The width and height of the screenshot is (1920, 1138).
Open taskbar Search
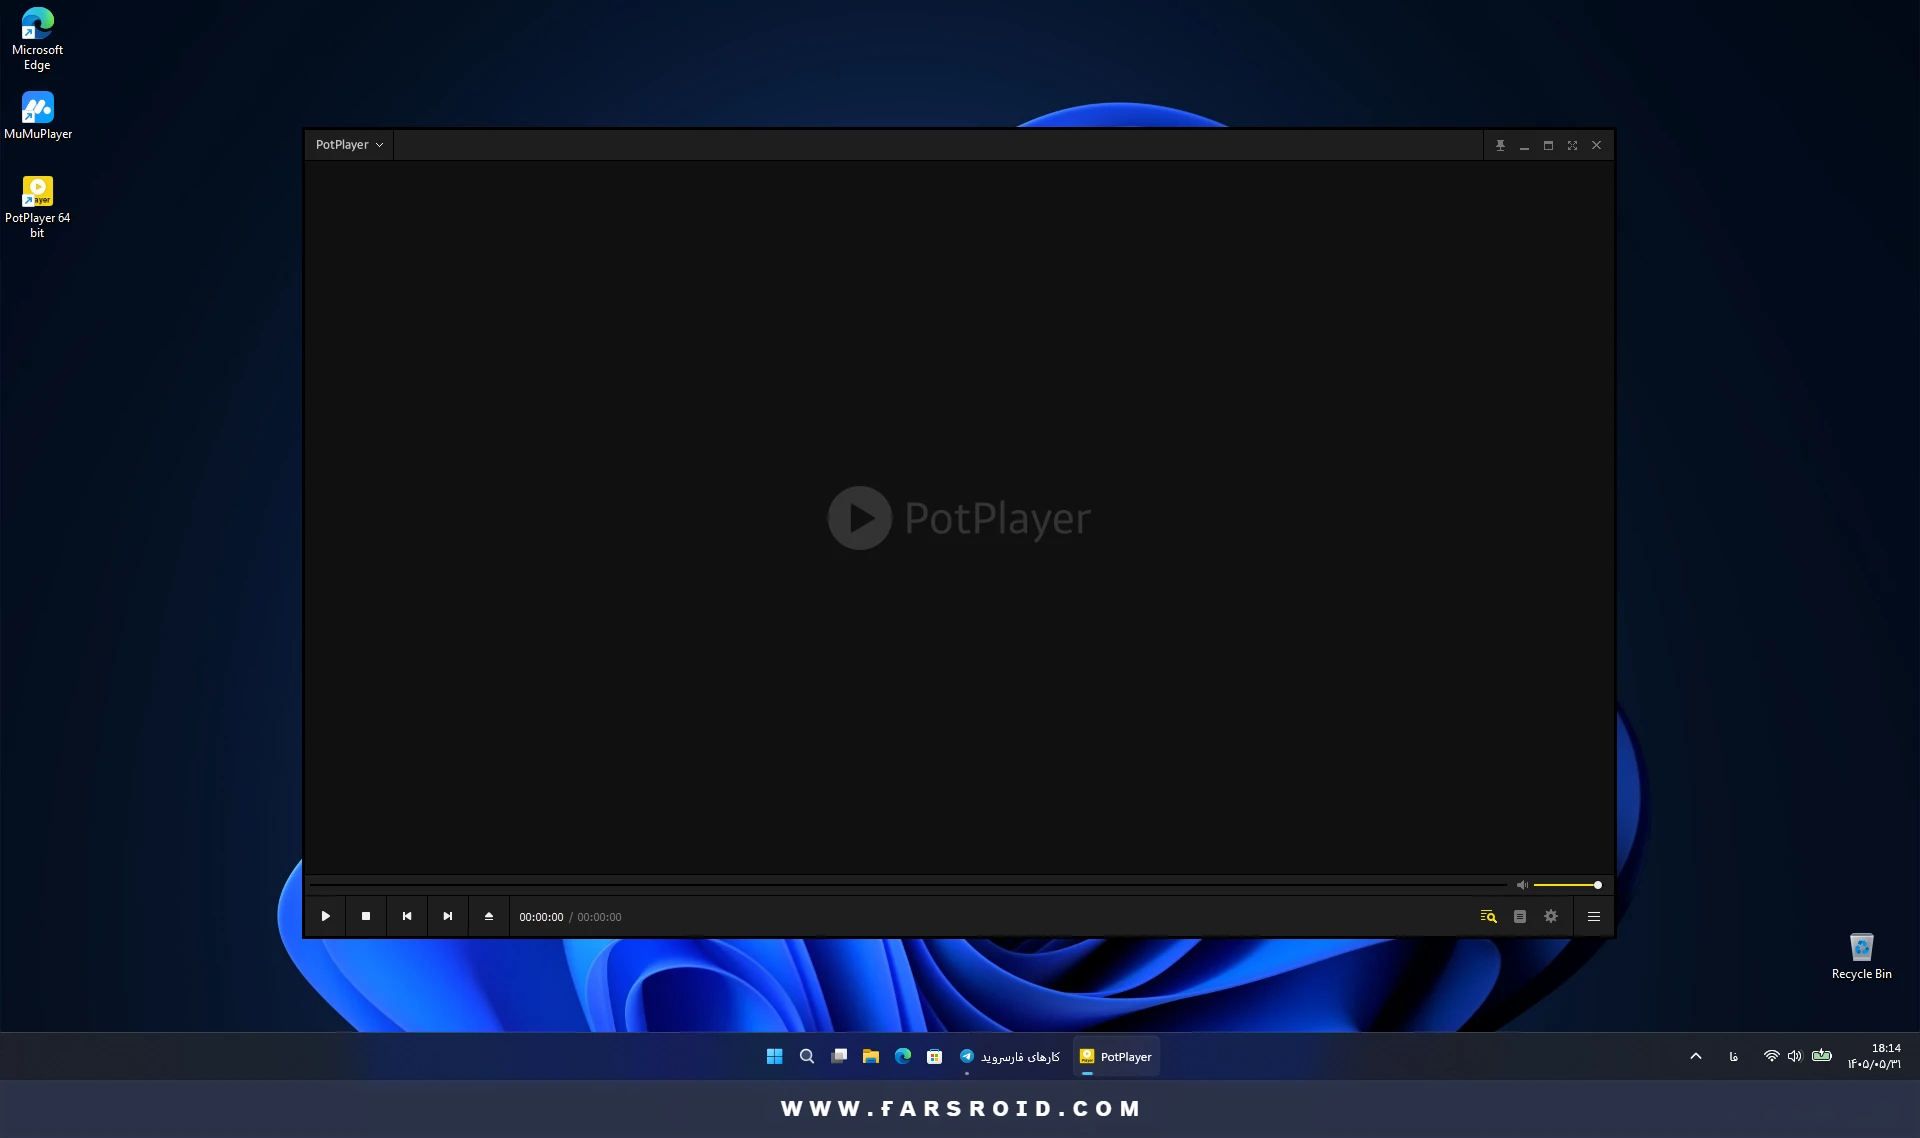click(807, 1056)
